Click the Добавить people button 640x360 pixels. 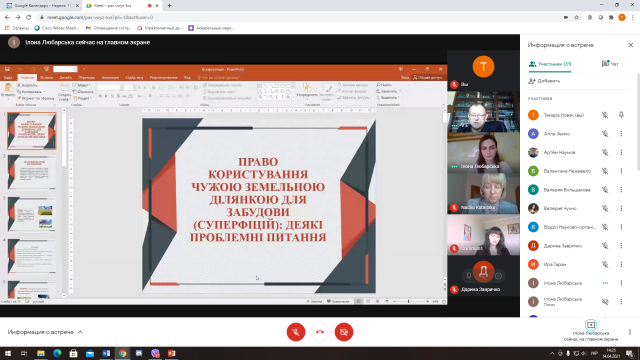pos(544,81)
